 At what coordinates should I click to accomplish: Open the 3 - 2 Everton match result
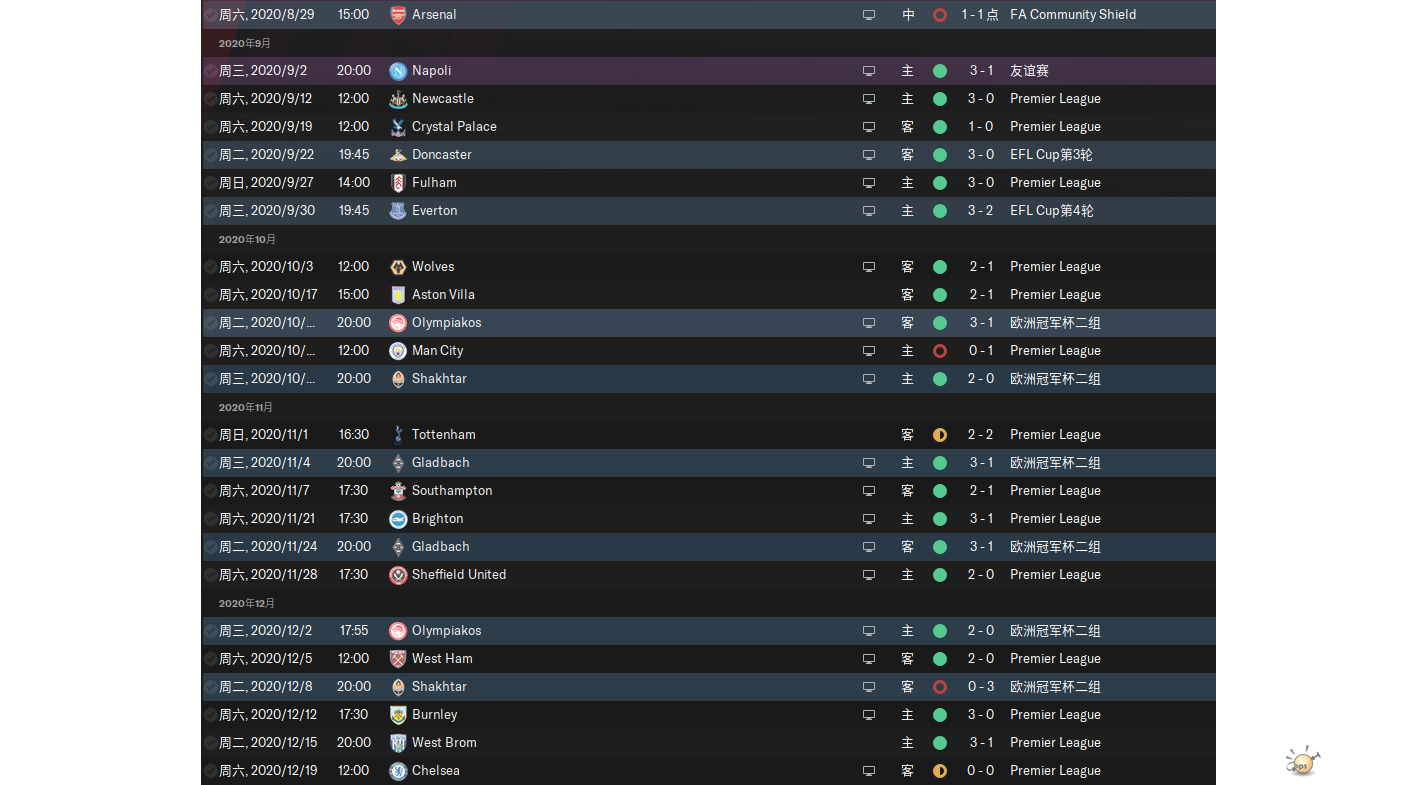[x=981, y=211]
